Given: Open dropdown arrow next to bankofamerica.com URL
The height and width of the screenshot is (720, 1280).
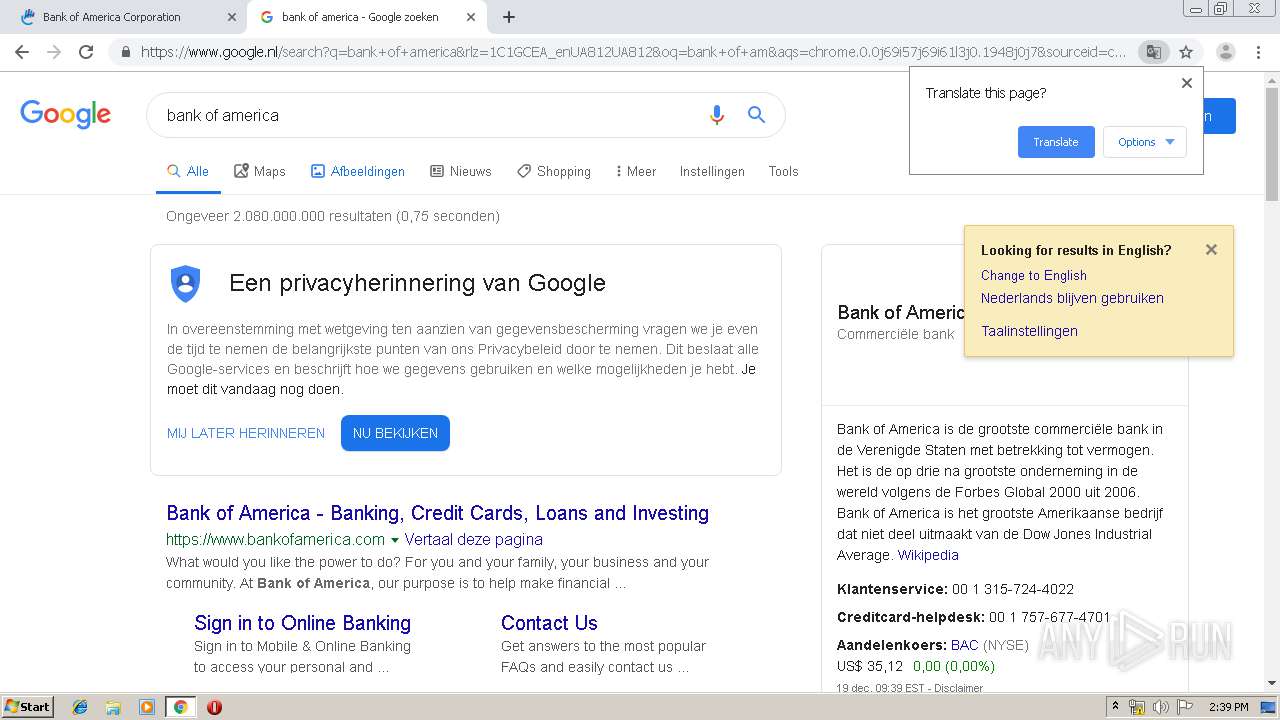Looking at the screenshot, I should [x=395, y=540].
